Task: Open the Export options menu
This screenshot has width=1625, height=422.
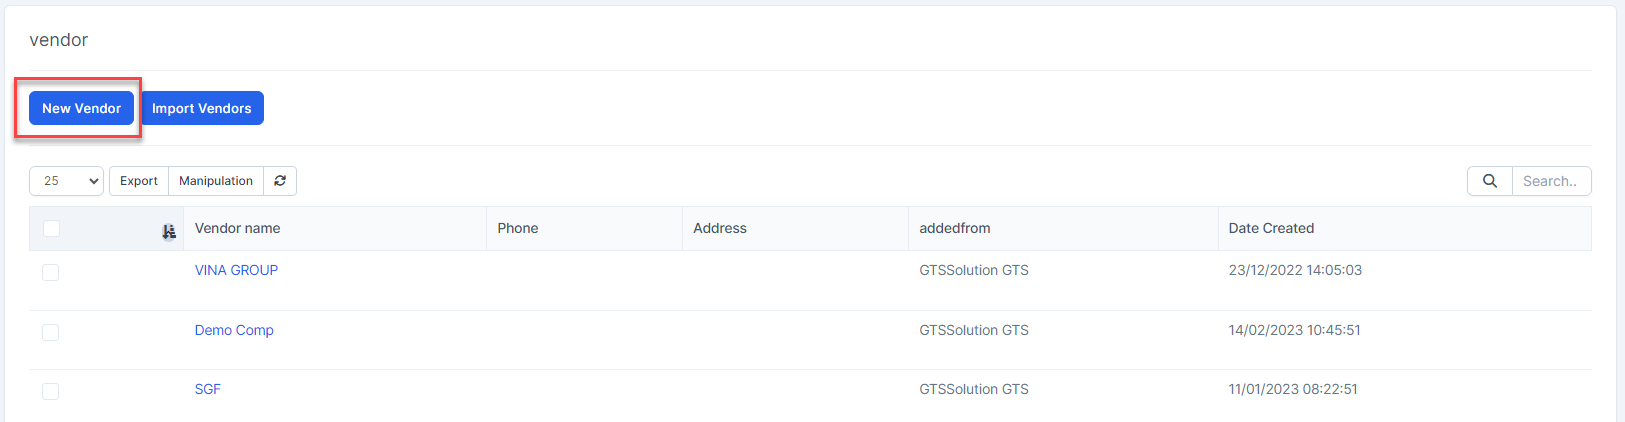Action: [x=139, y=181]
